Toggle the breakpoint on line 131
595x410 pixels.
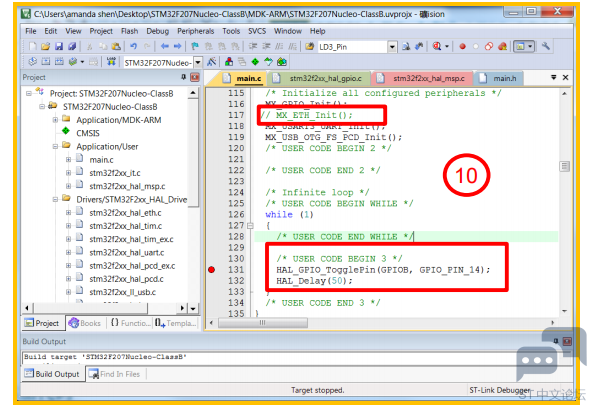(211, 270)
